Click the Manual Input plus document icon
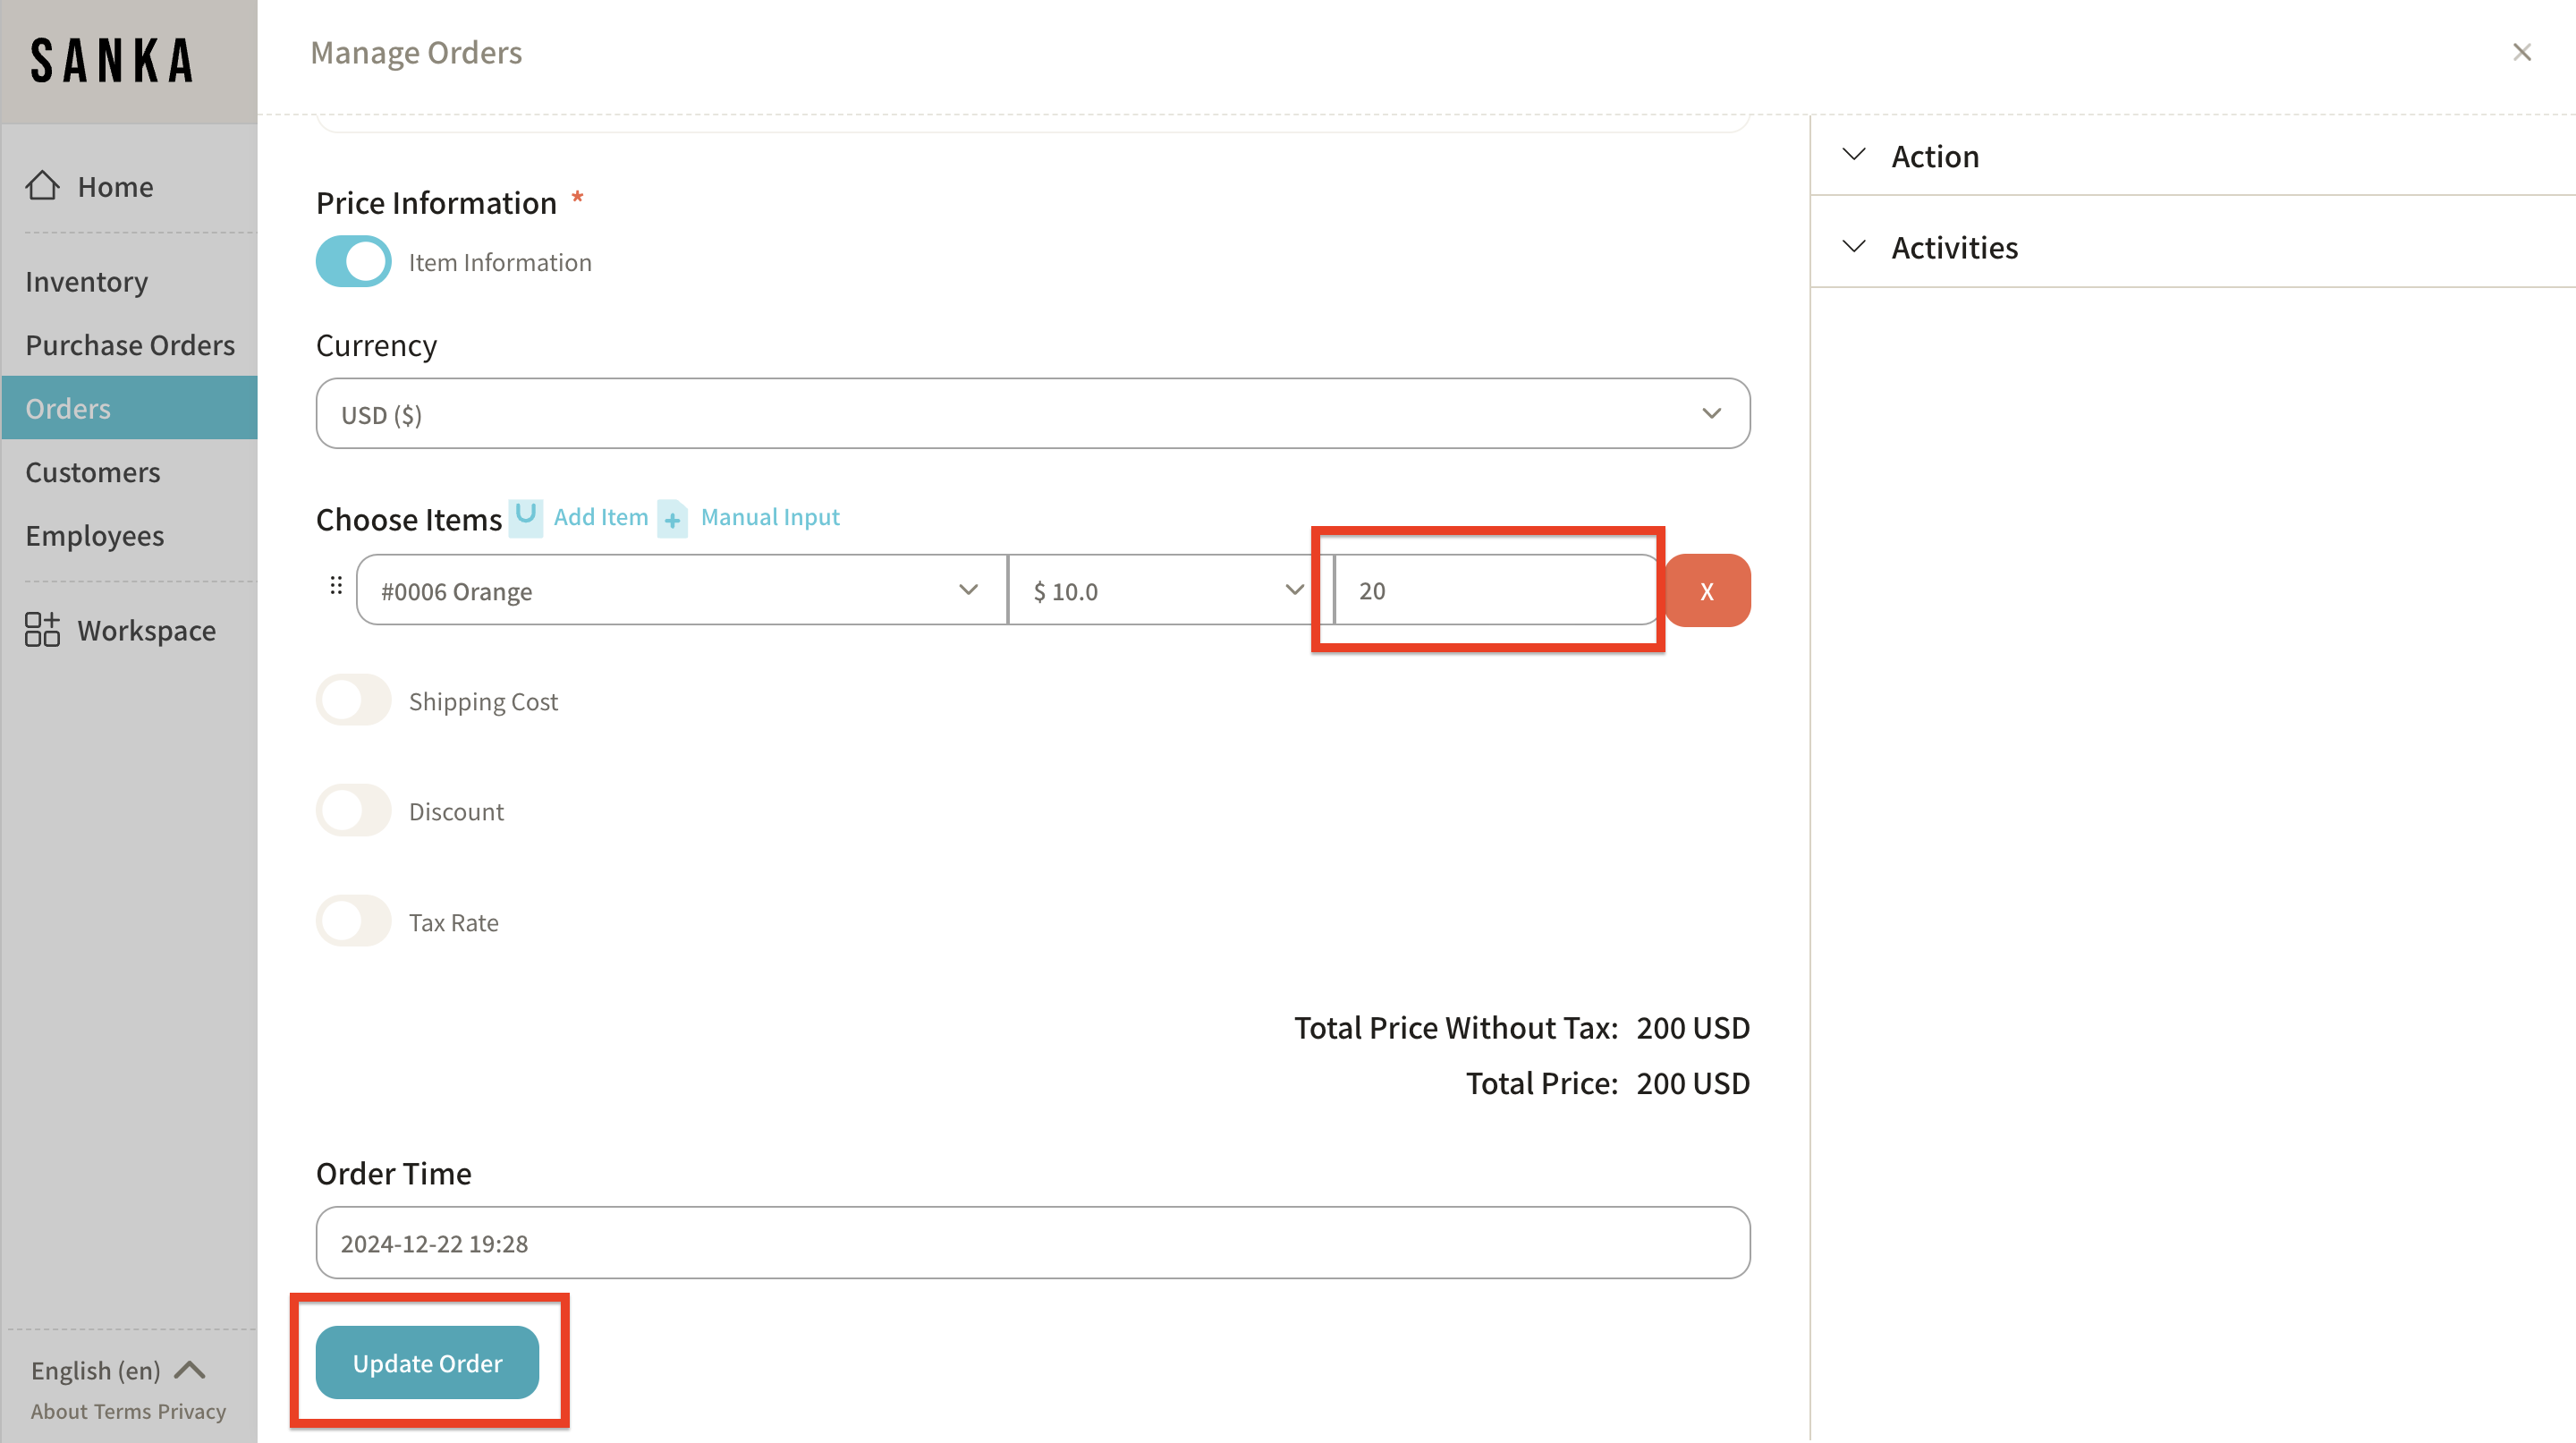 672,519
